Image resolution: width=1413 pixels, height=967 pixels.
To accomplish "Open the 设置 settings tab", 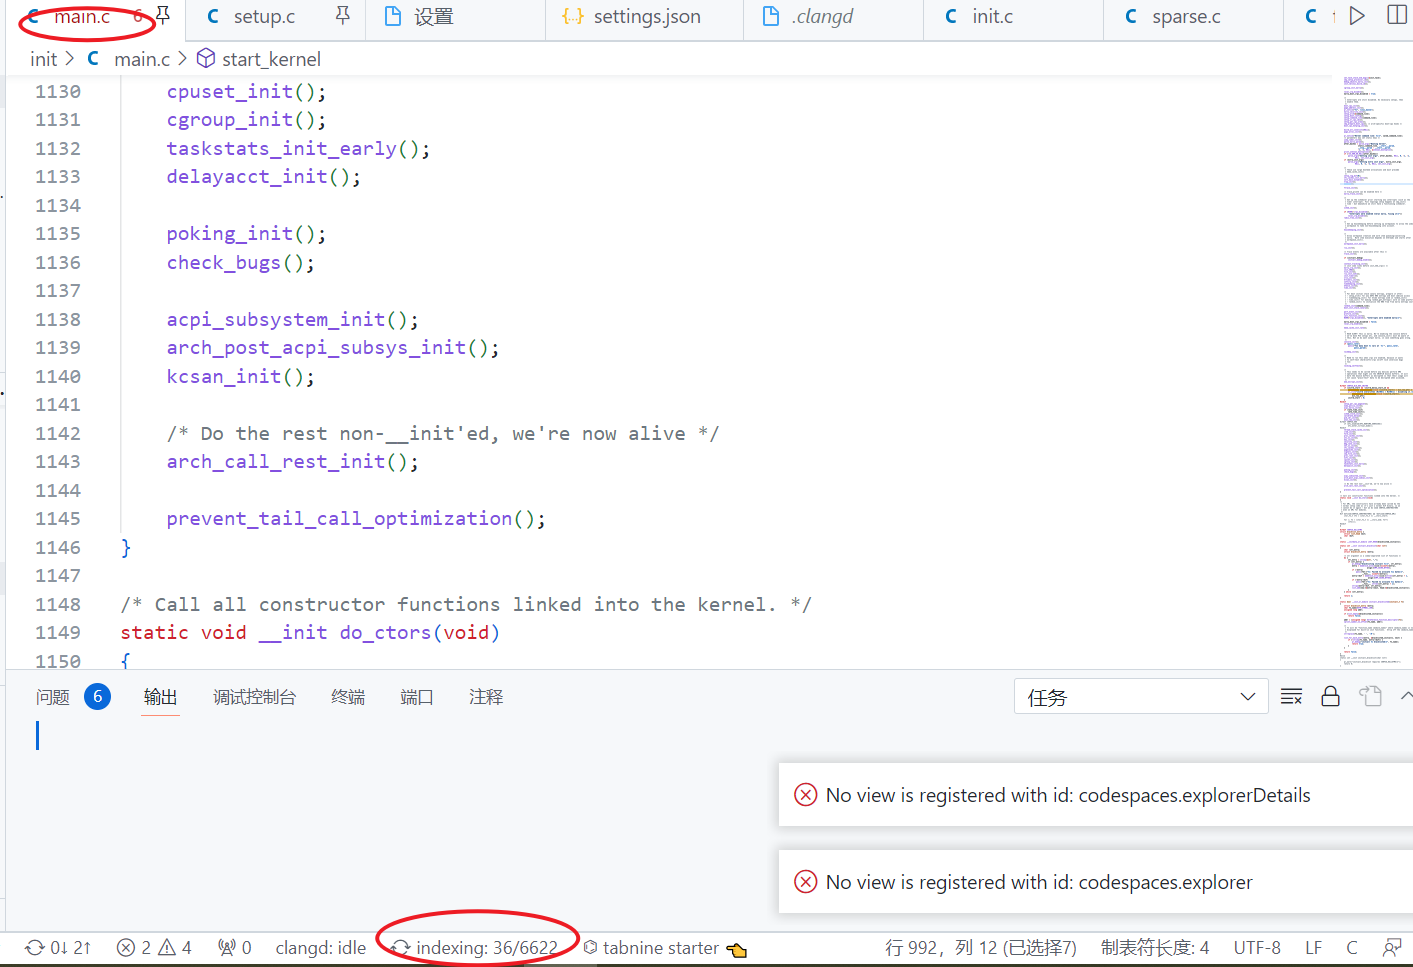I will coord(433,17).
